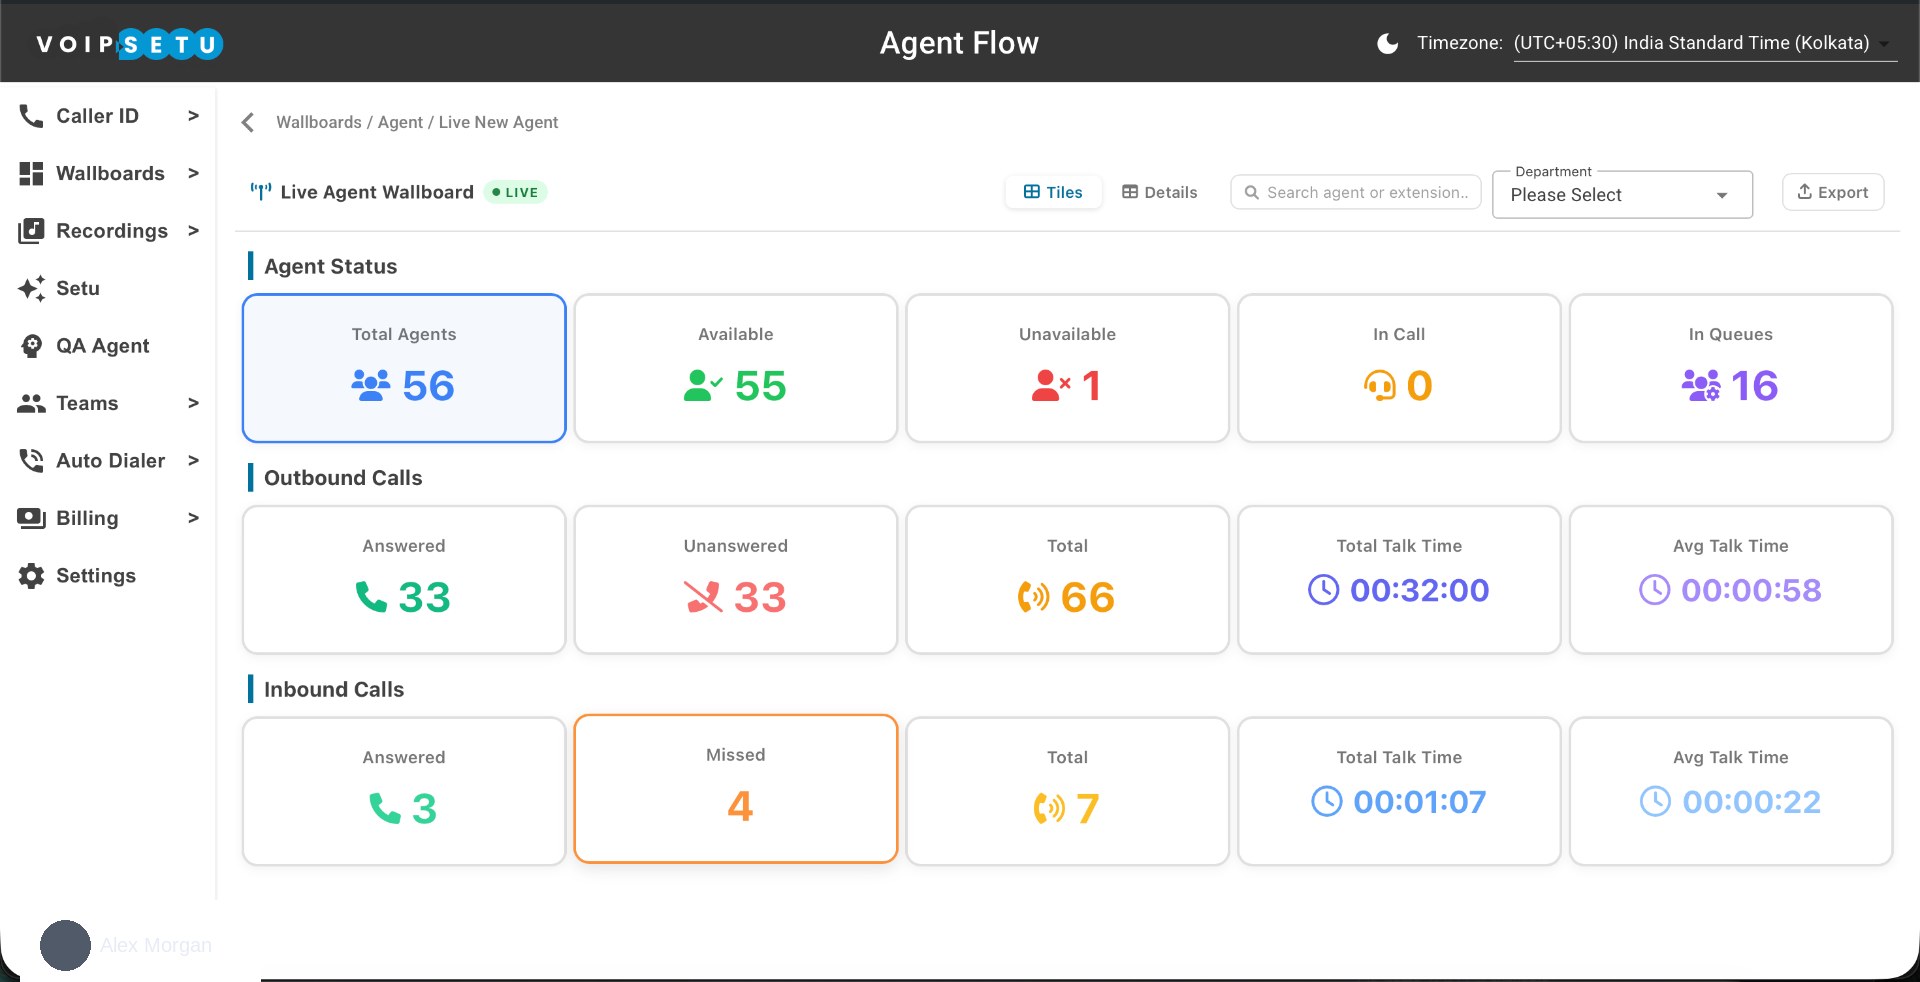Open Setu sparkle icon
This screenshot has height=982, width=1920.
point(31,288)
